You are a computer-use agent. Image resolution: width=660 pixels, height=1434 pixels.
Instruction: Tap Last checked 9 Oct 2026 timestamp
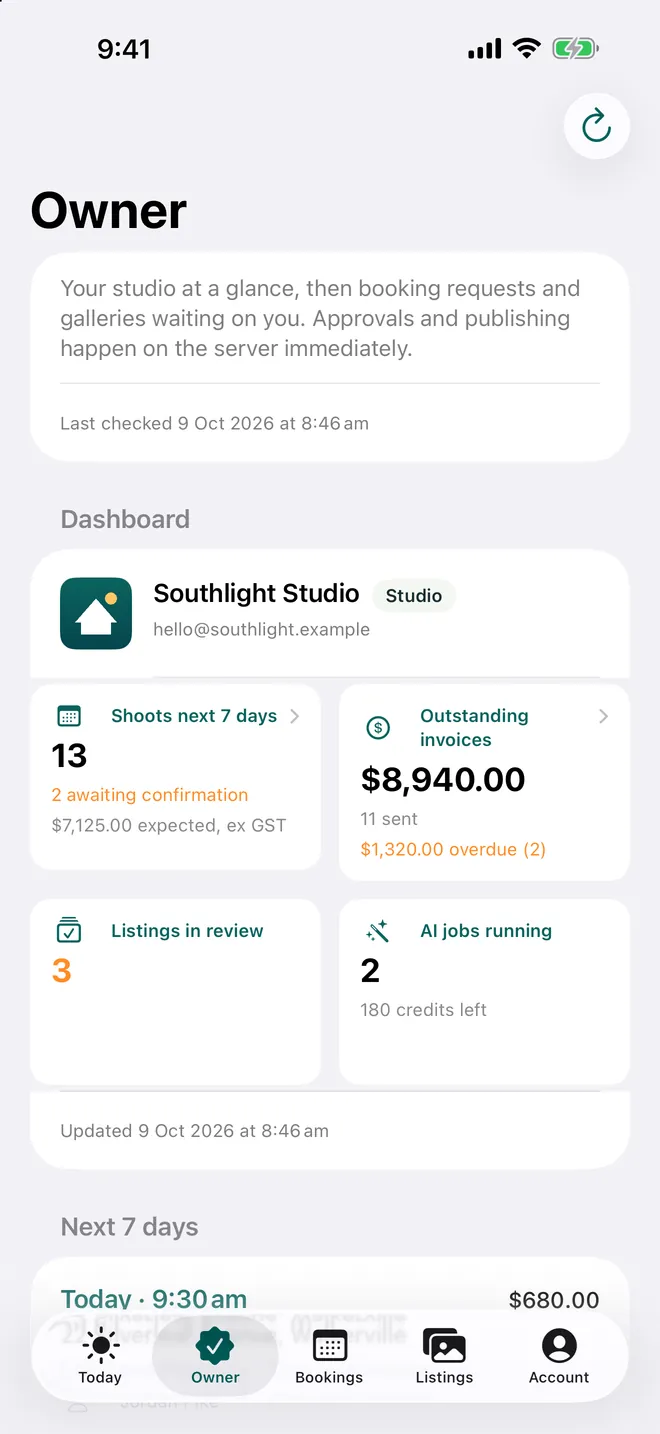pyautogui.click(x=214, y=424)
